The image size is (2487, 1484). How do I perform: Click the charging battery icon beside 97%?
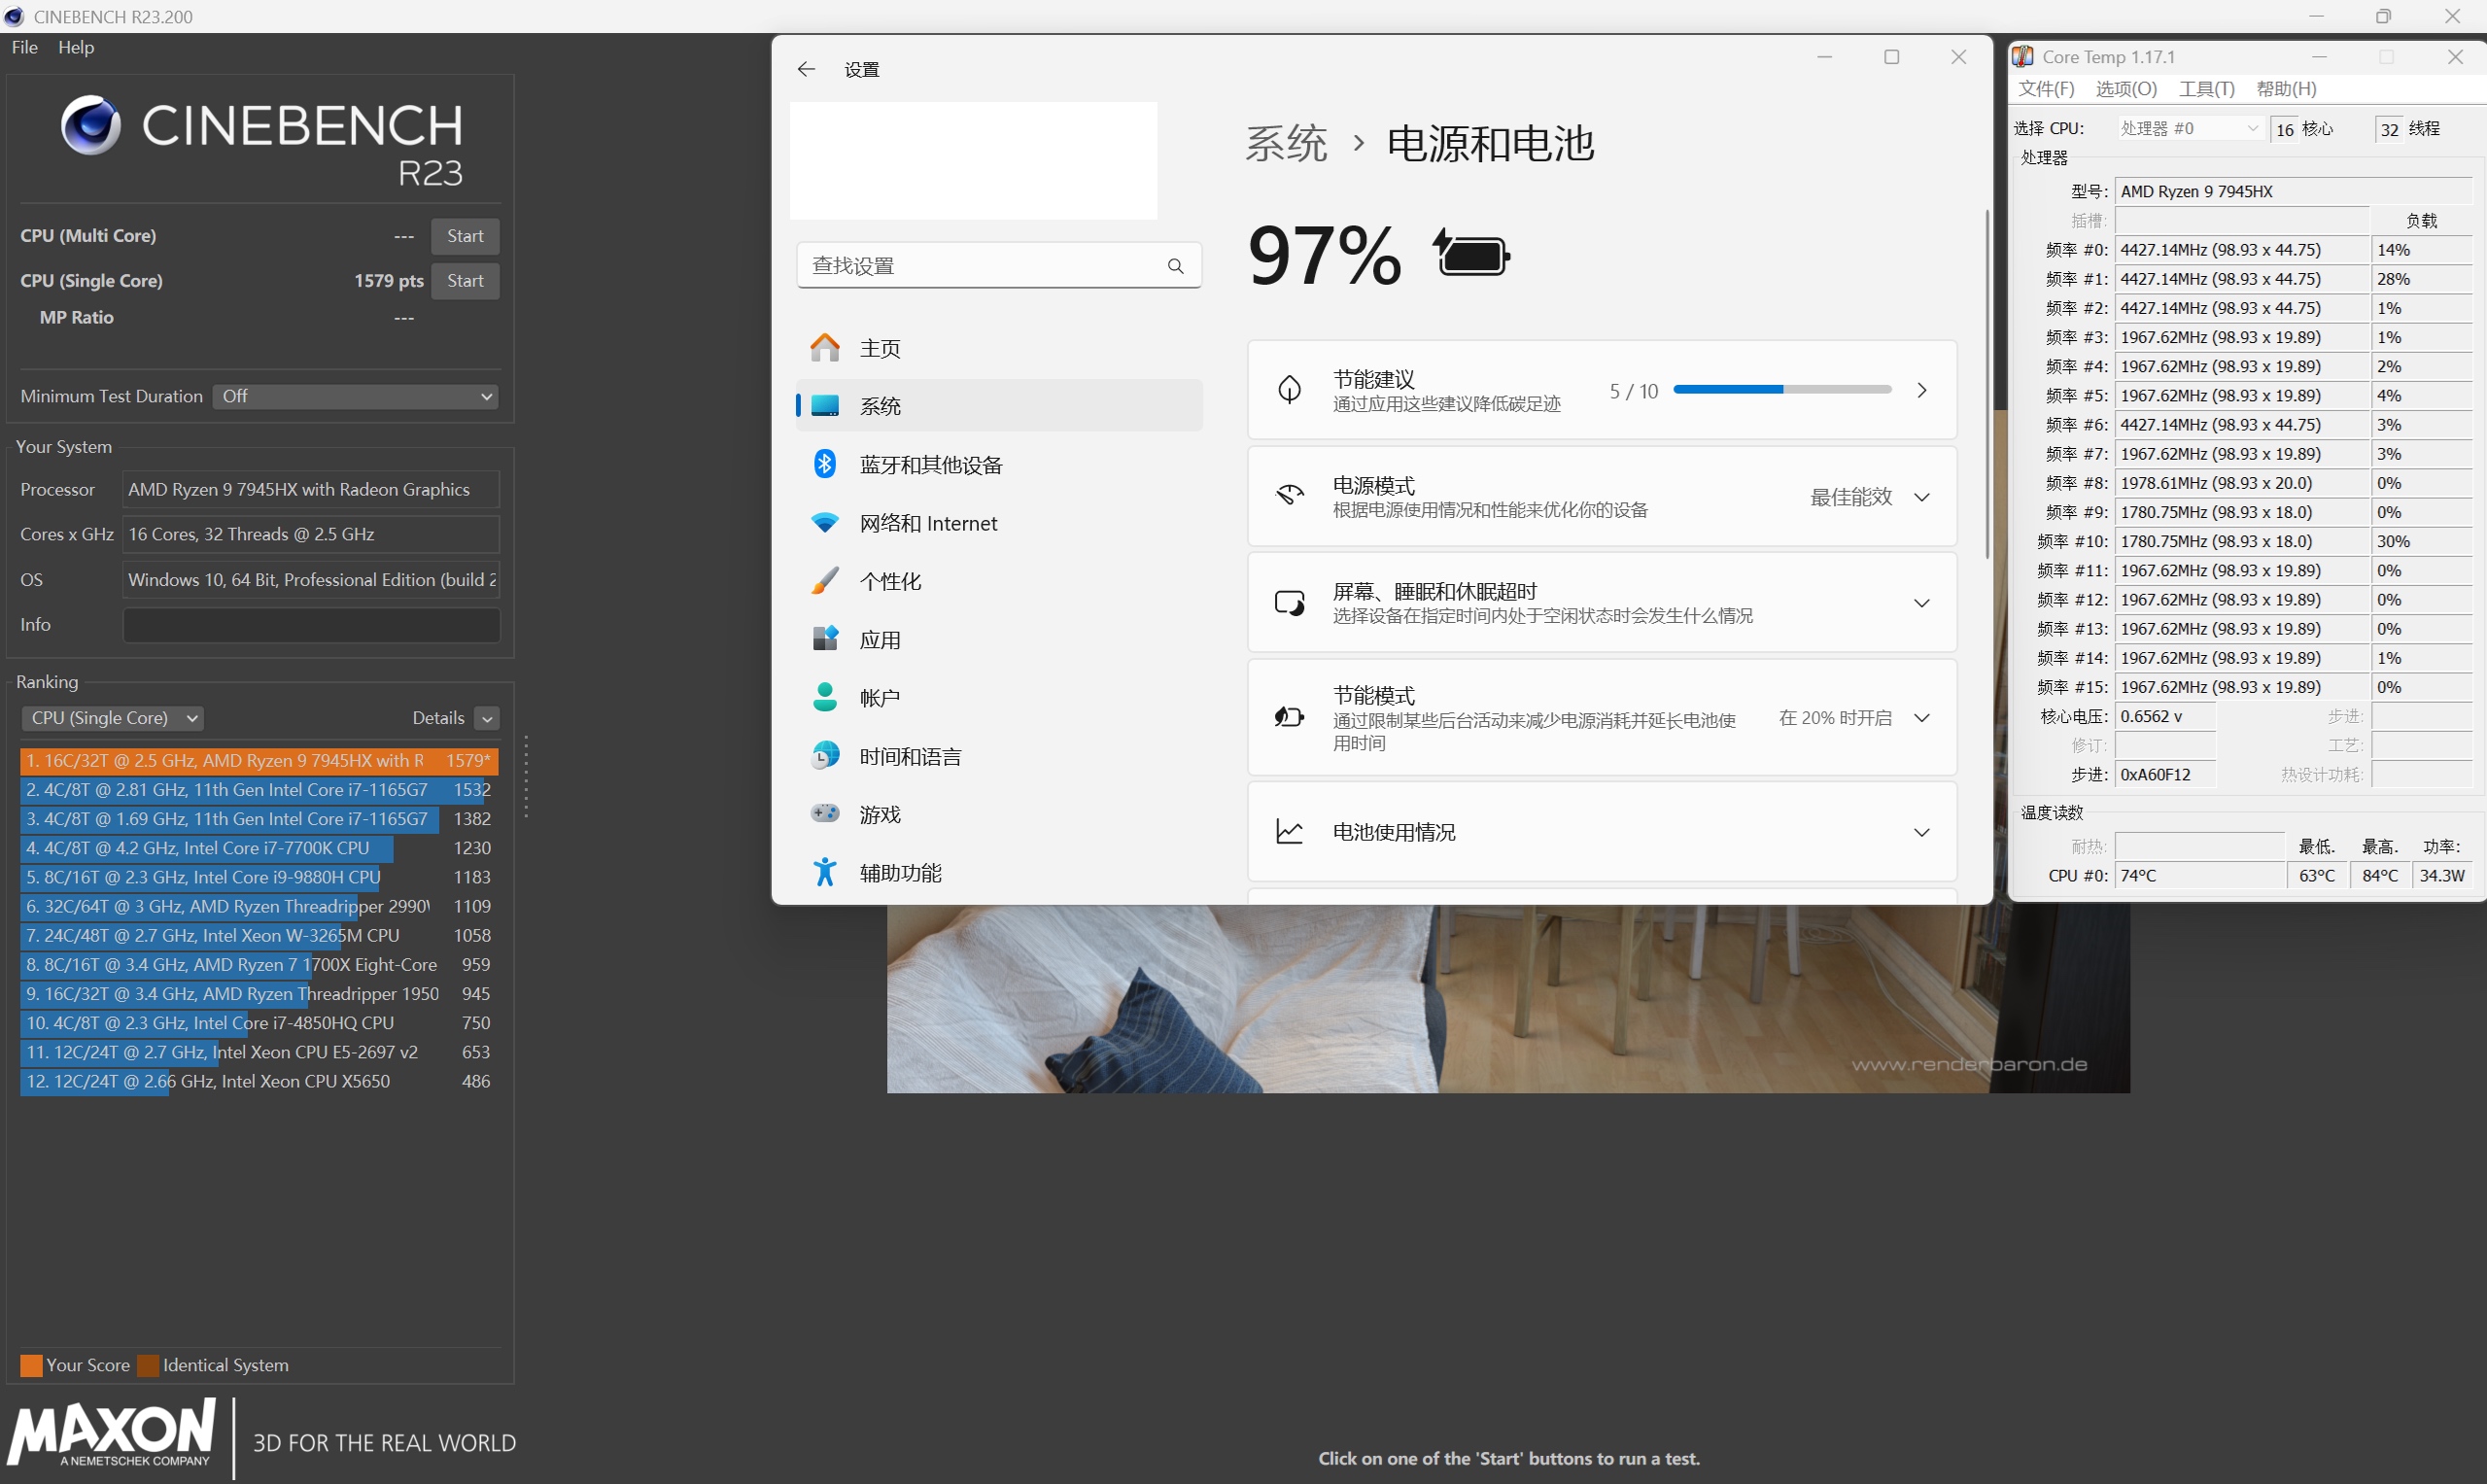pyautogui.click(x=1471, y=254)
